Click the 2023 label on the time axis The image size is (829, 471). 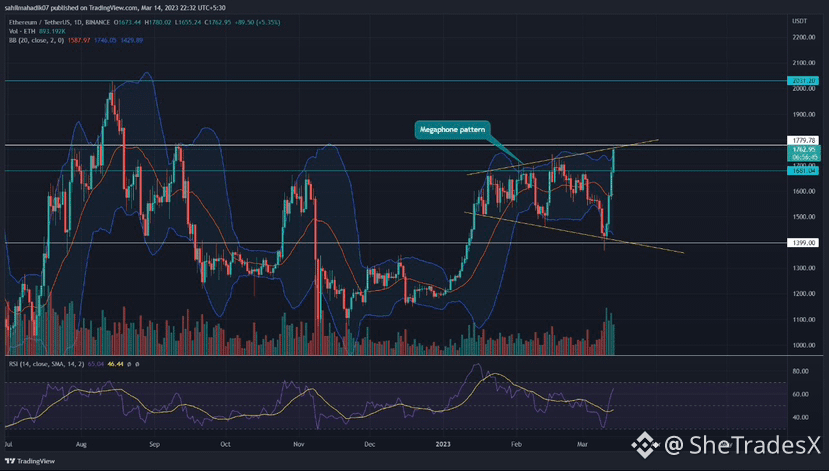(443, 445)
